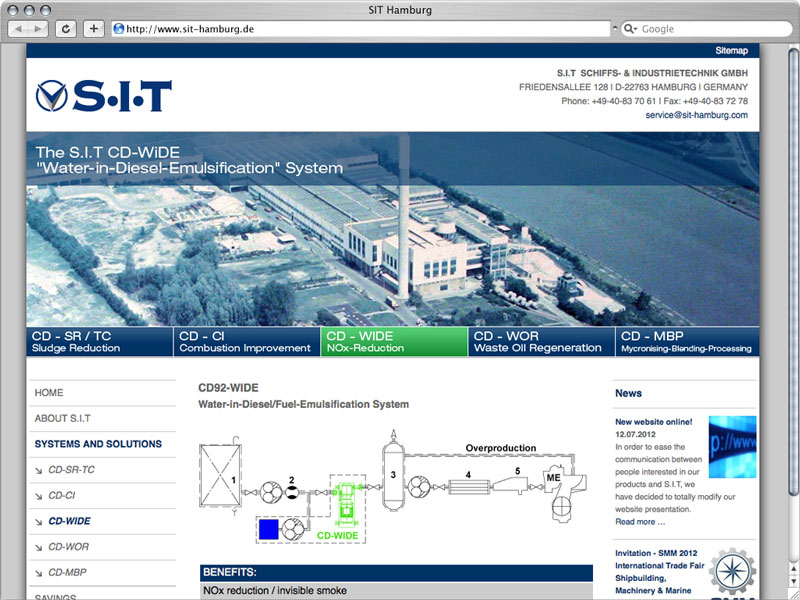
Task: Click the Safari forward arrow button
Action: [x=38, y=29]
